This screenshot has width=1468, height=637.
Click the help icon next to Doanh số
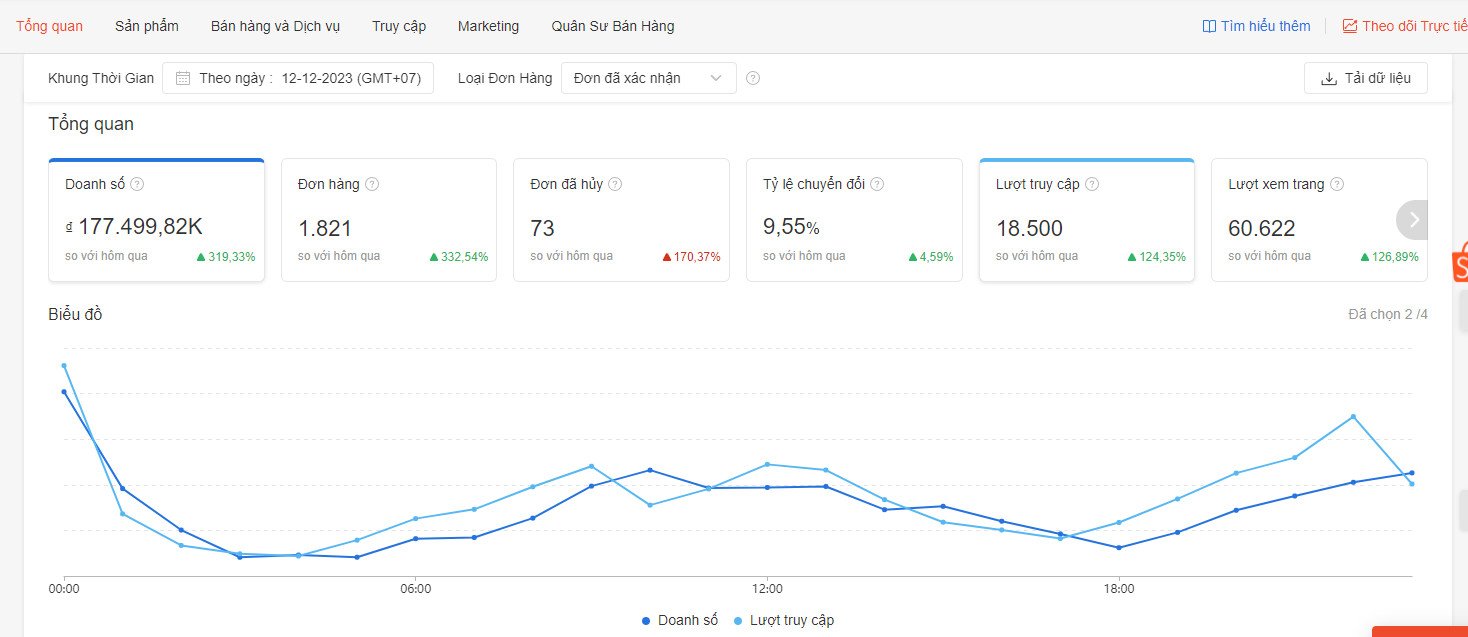(137, 184)
